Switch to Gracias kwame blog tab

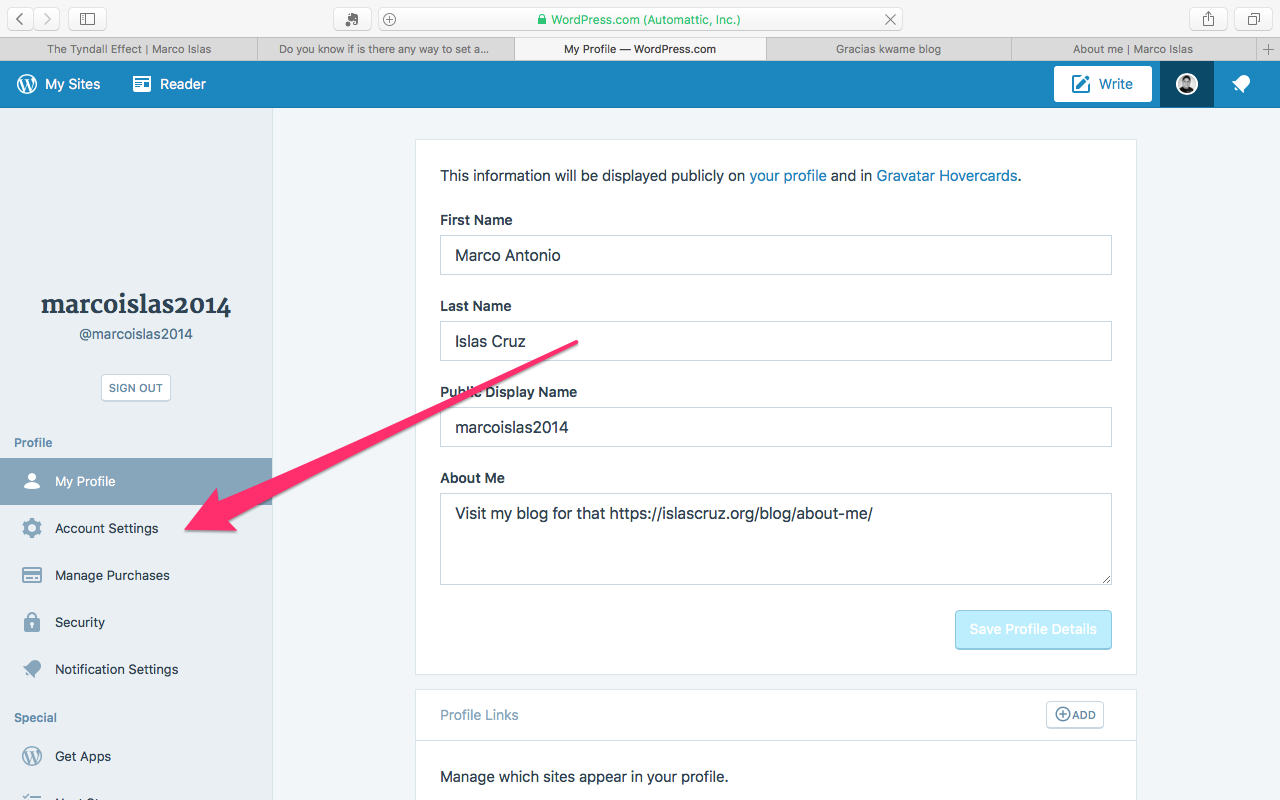click(888, 49)
